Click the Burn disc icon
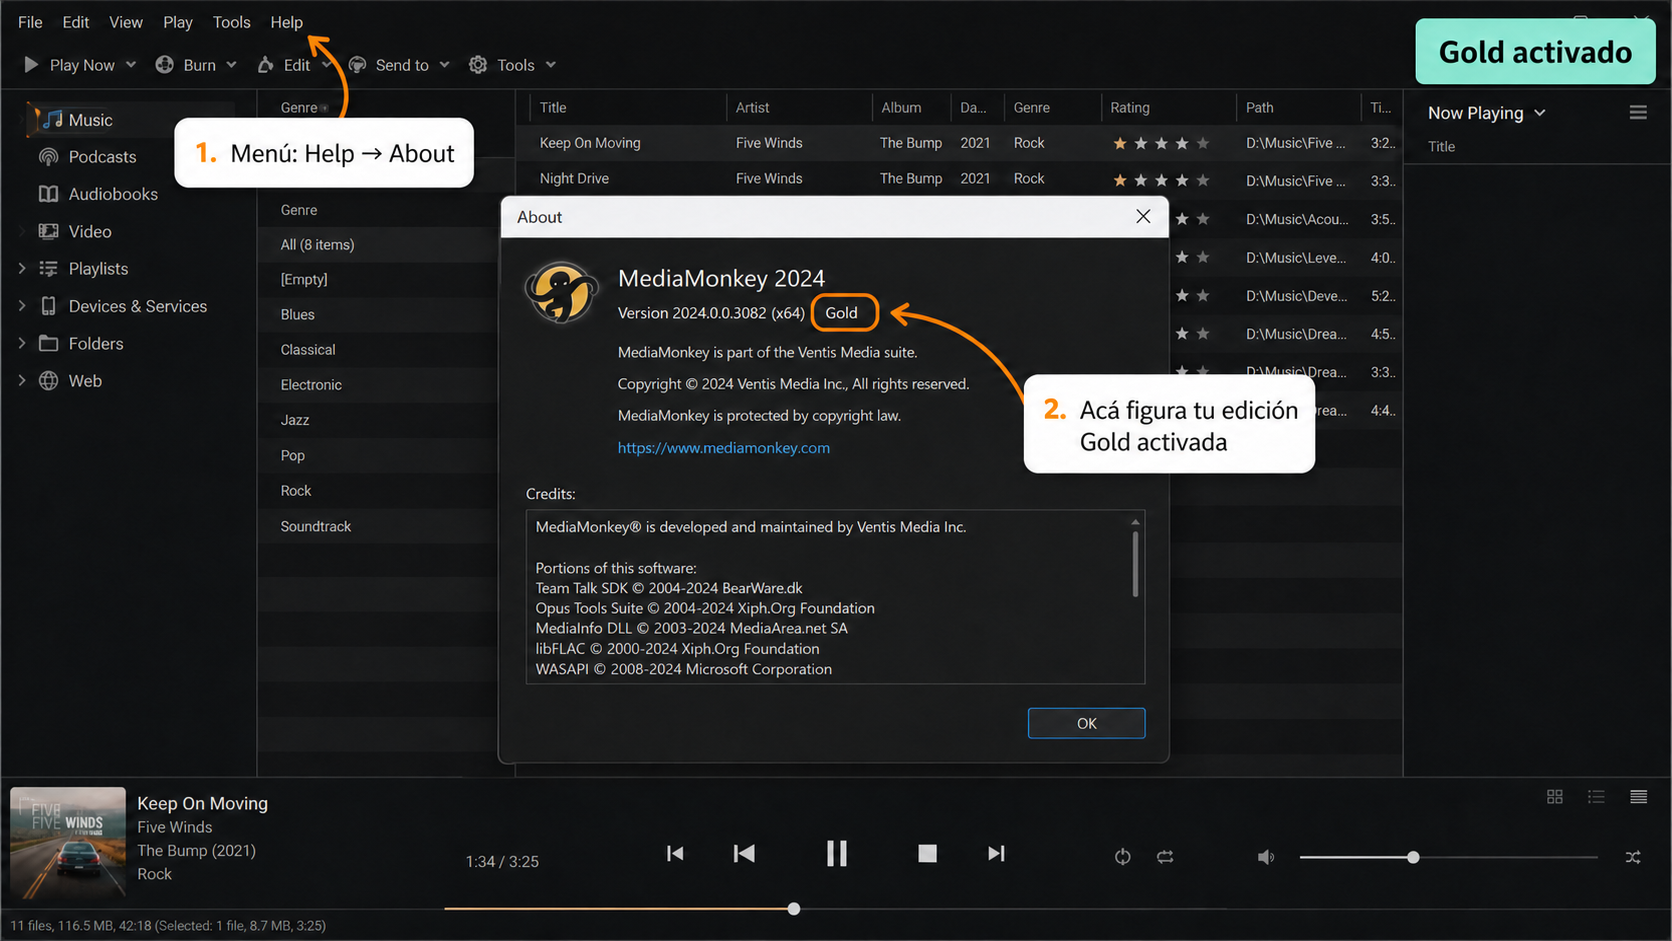The width and height of the screenshot is (1672, 941). point(165,65)
